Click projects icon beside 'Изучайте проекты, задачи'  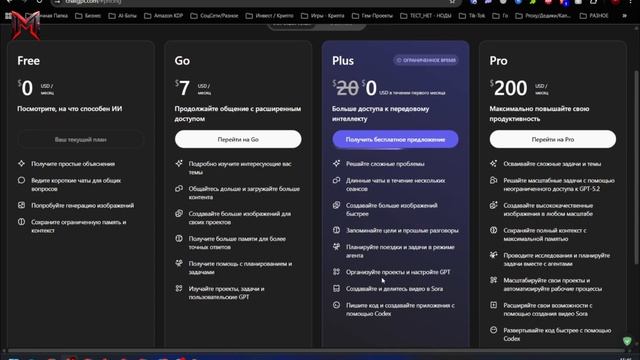point(179,288)
